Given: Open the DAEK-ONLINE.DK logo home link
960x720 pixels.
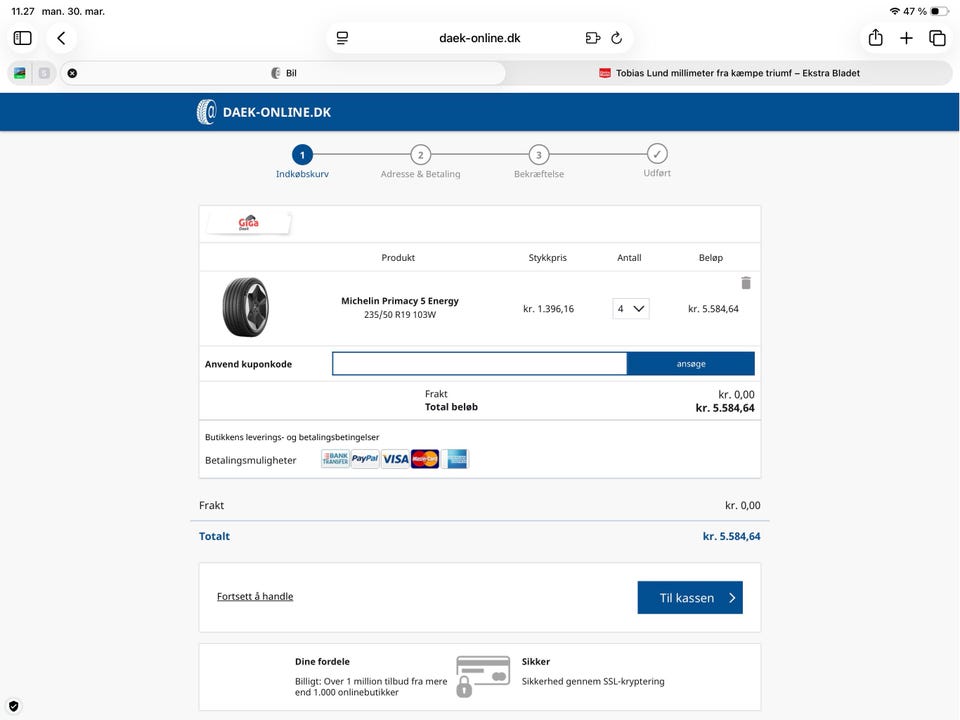Looking at the screenshot, I should pos(264,112).
